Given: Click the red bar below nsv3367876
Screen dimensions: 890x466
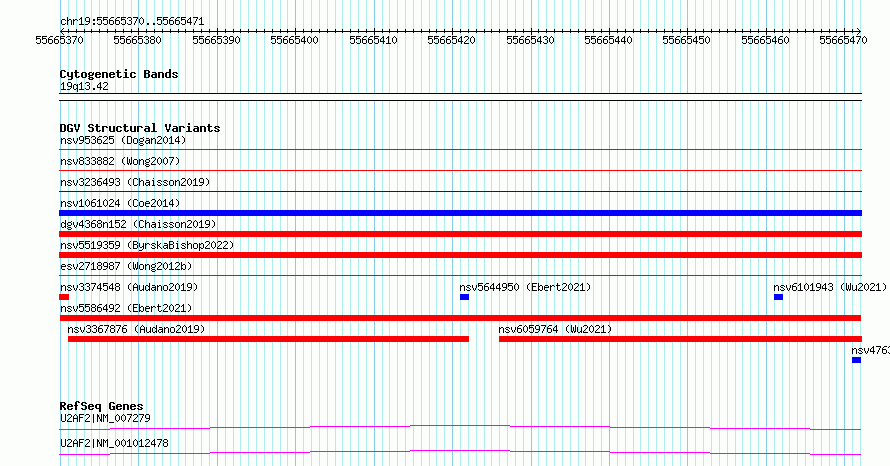Looking at the screenshot, I should pos(268,339).
